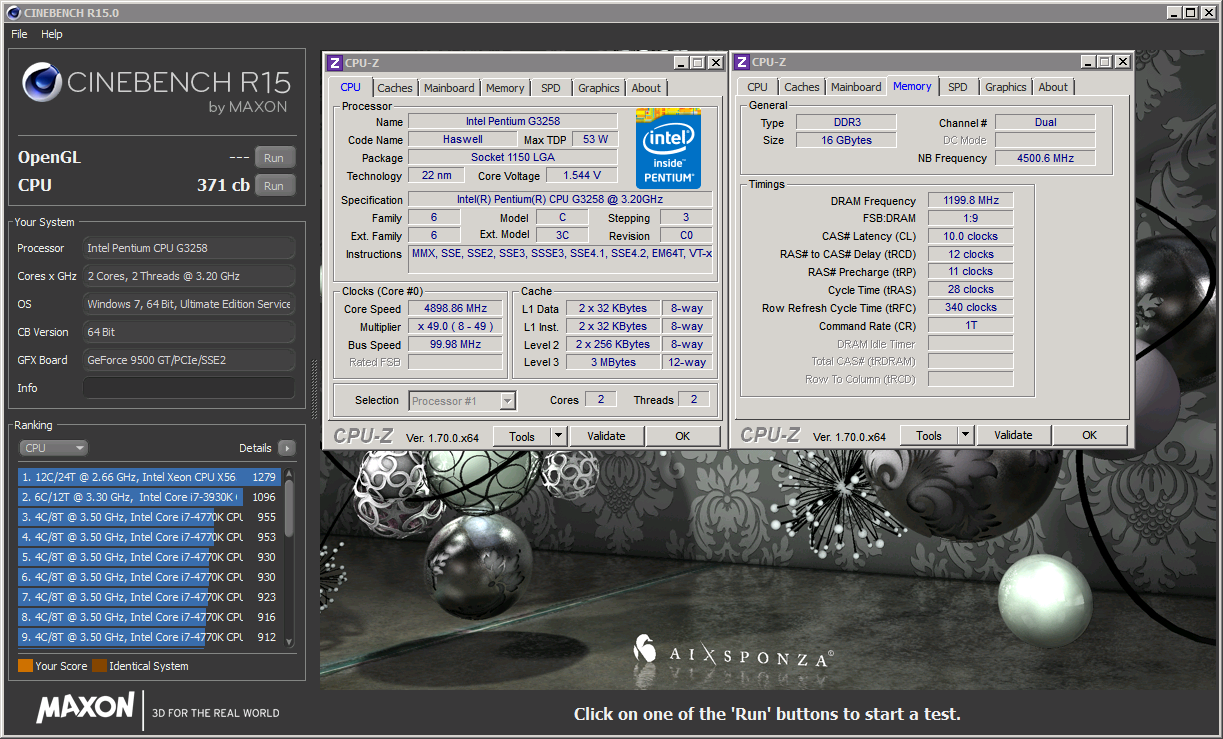Switch to Caches tab in right CPU-Z
This screenshot has height=739, width=1223.
coord(802,87)
